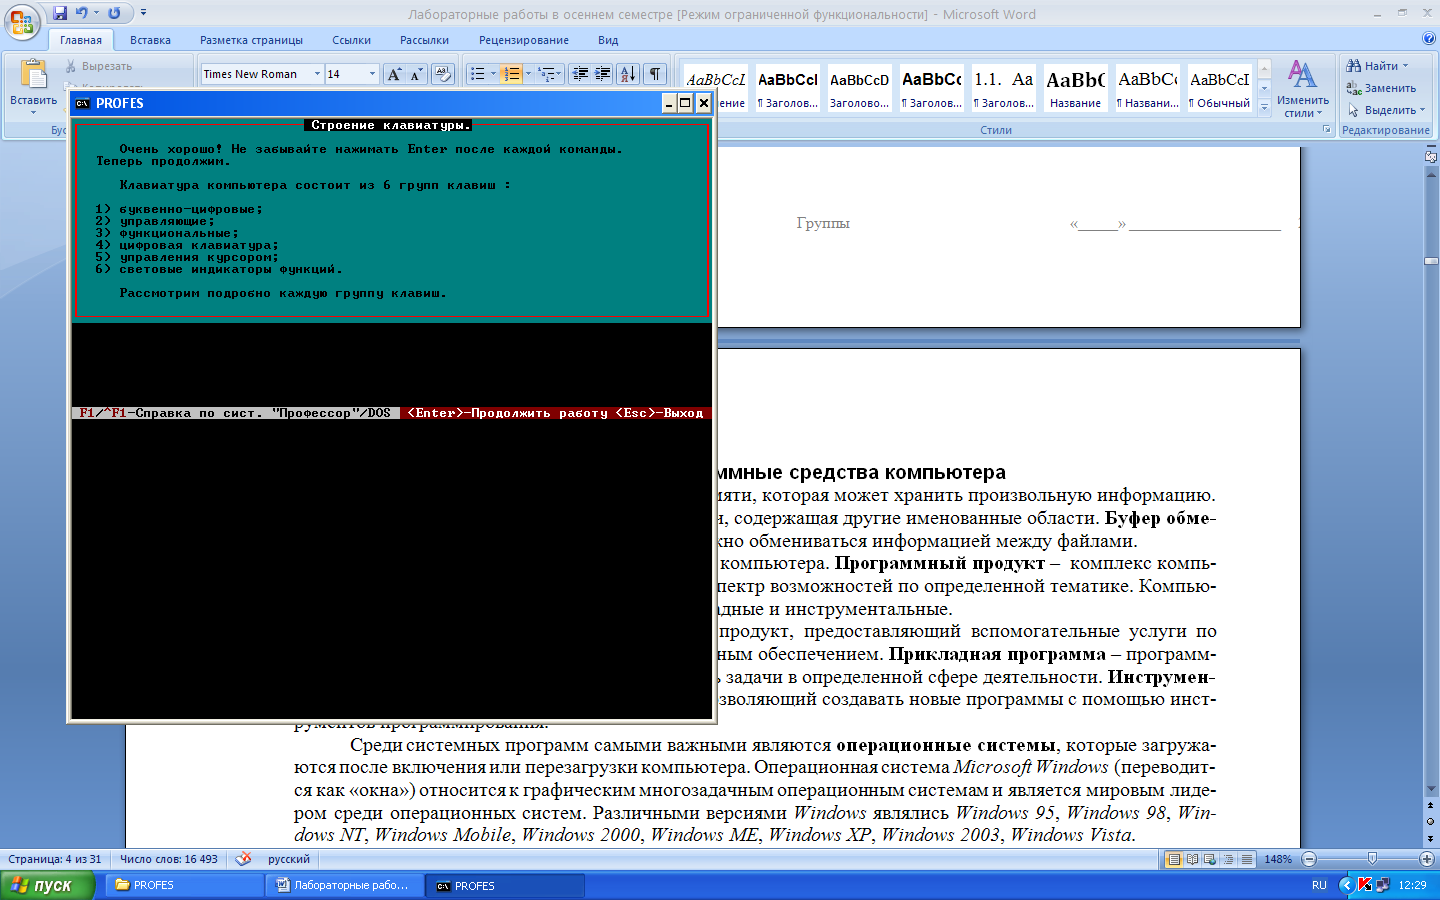Screen dimensions: 1440x900
Task: Expand bullet list style dropdown arrow
Action: click(493, 74)
